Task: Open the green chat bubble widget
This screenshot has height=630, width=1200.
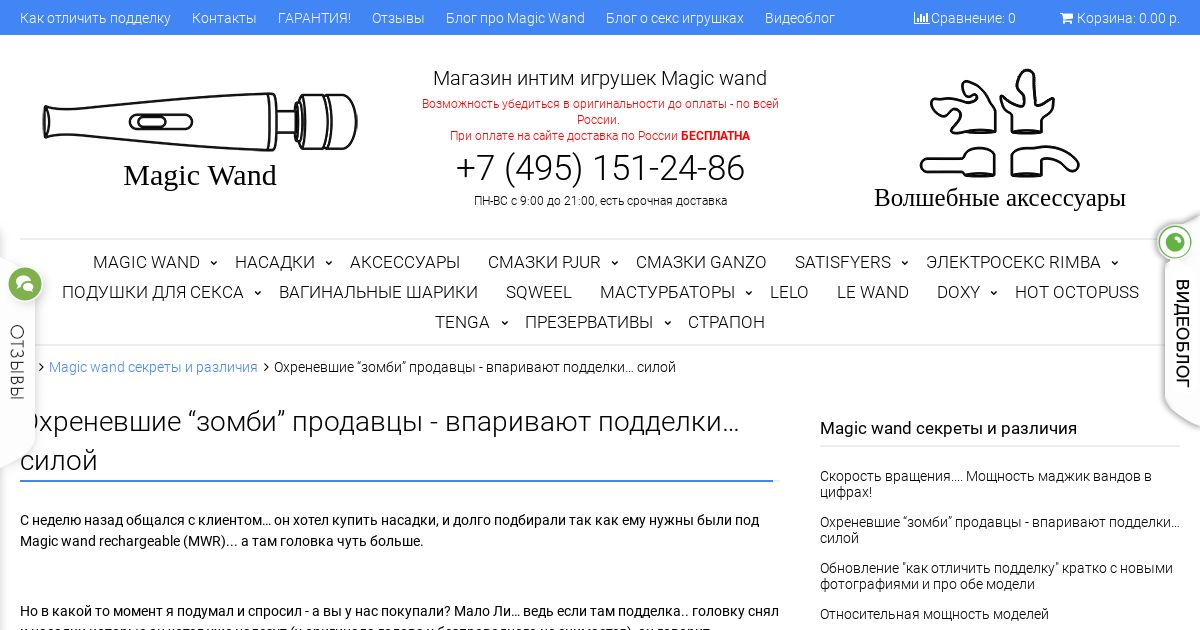Action: (24, 284)
